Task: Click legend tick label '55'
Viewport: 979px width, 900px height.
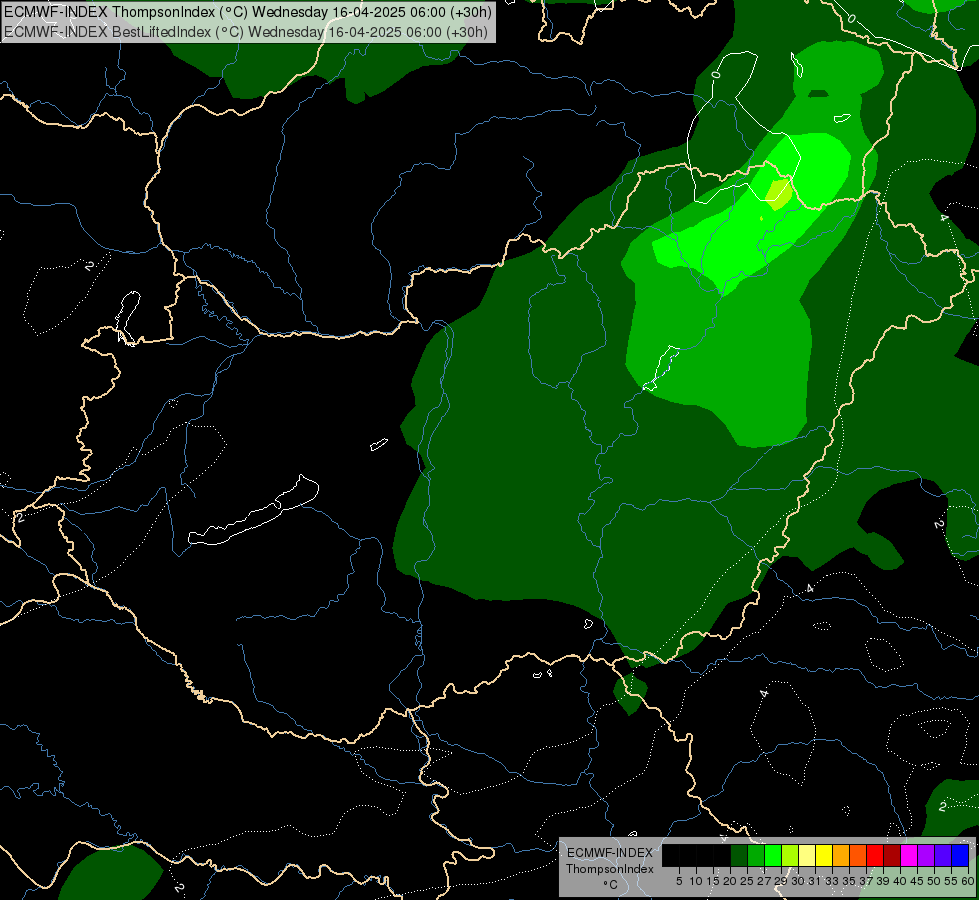Action: 950,881
